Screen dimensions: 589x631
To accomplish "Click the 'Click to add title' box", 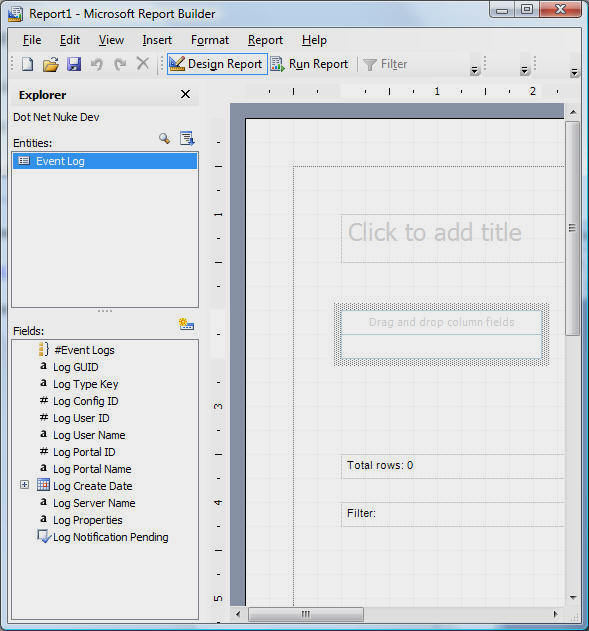I will (x=453, y=239).
